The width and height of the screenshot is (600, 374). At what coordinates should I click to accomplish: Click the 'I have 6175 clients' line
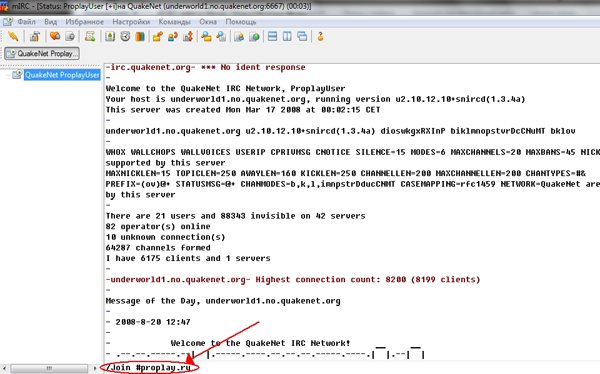pos(188,258)
